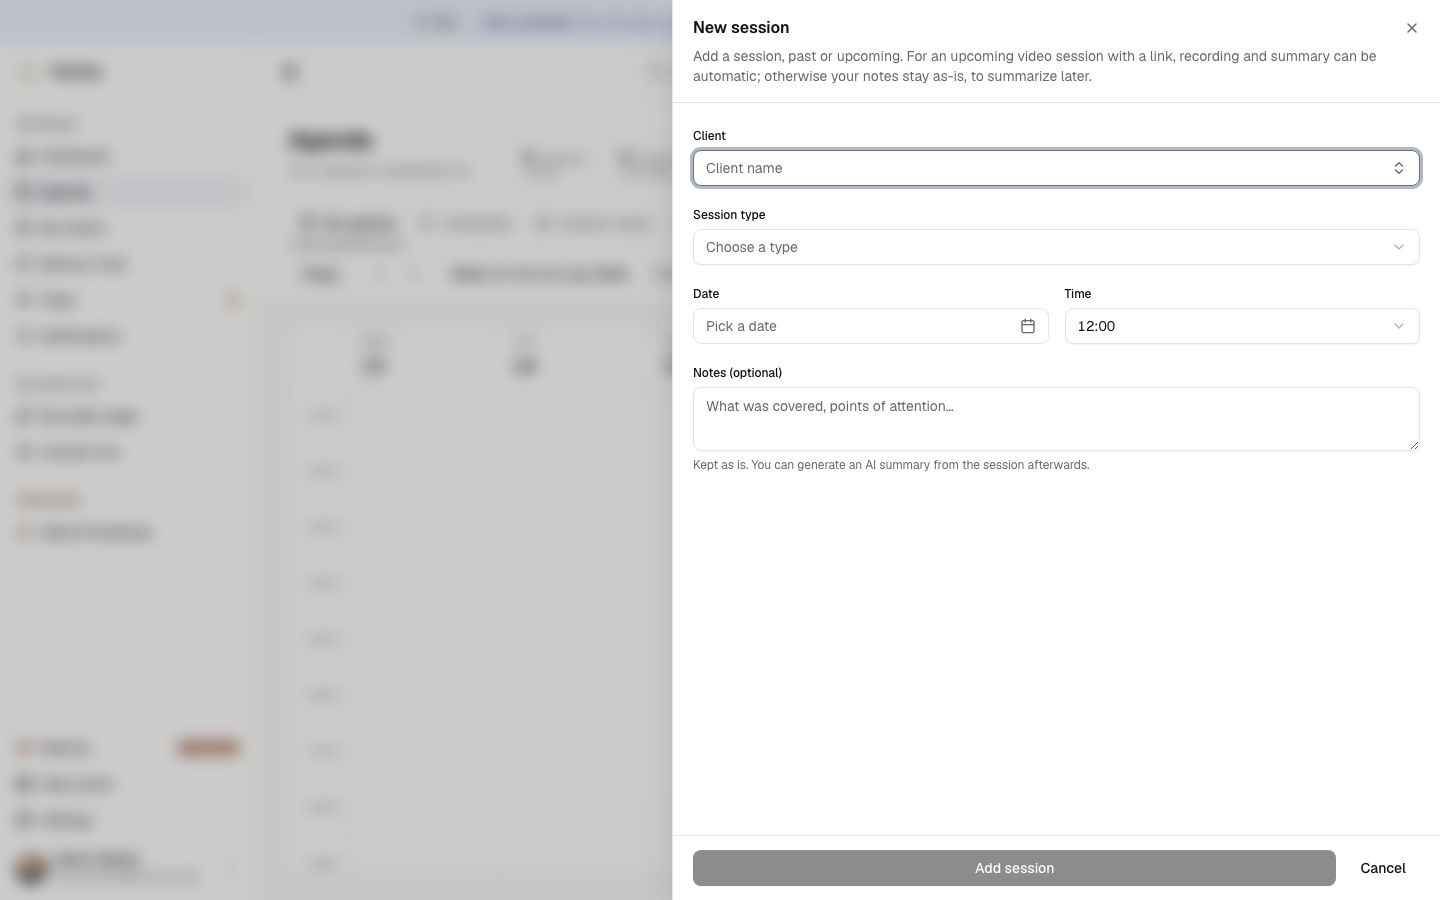Click the Session type chevron arrow

coord(1398,247)
